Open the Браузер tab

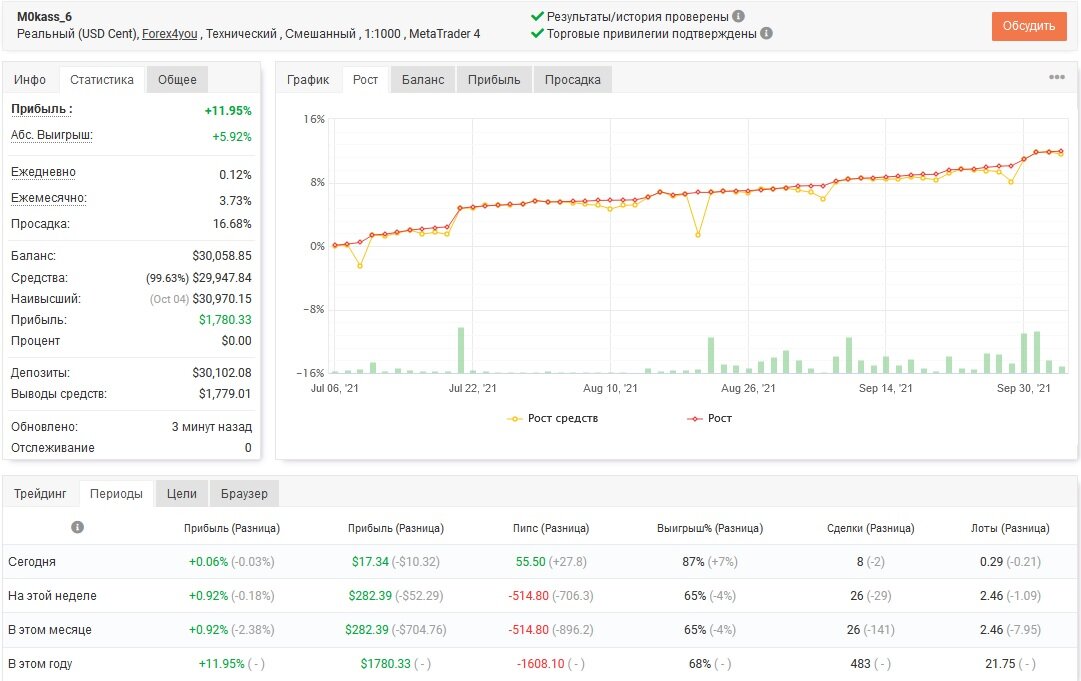point(244,494)
